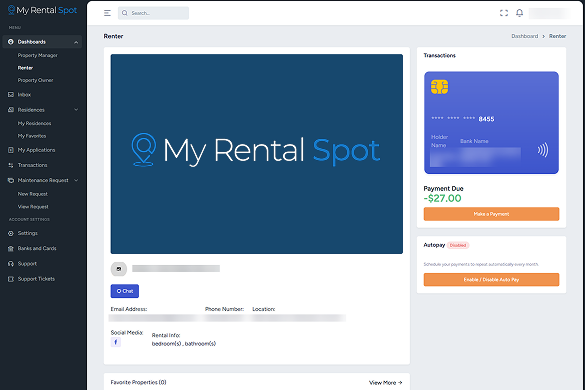The width and height of the screenshot is (585, 390).
Task: Go to My Favorites
Action: [x=32, y=136]
